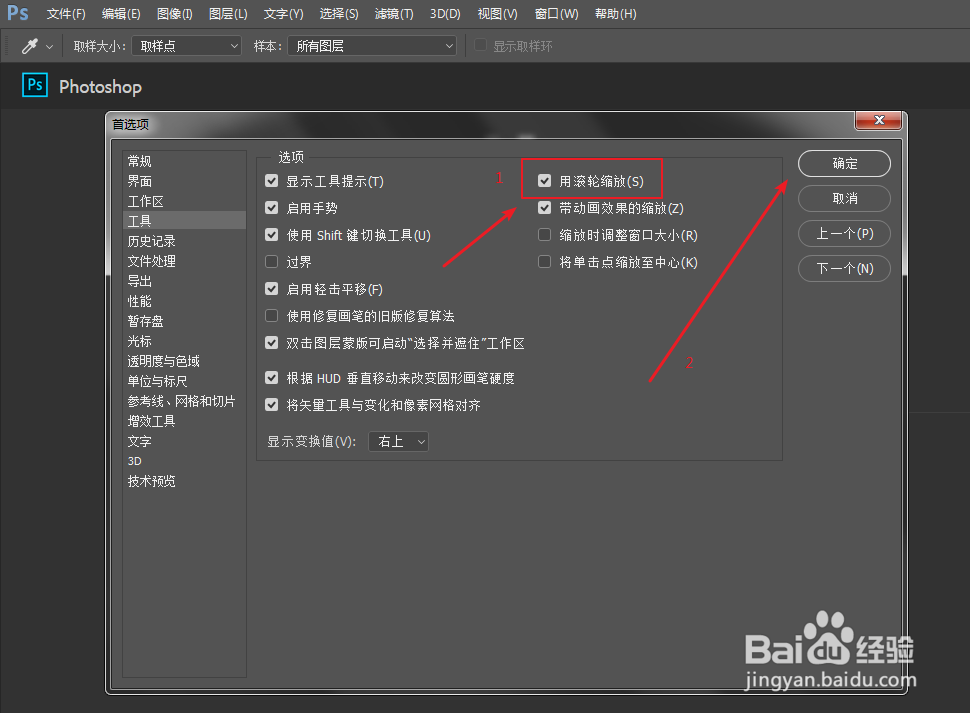The width and height of the screenshot is (970, 713).
Task: Select 文字 in preferences list
Action: coord(184,441)
